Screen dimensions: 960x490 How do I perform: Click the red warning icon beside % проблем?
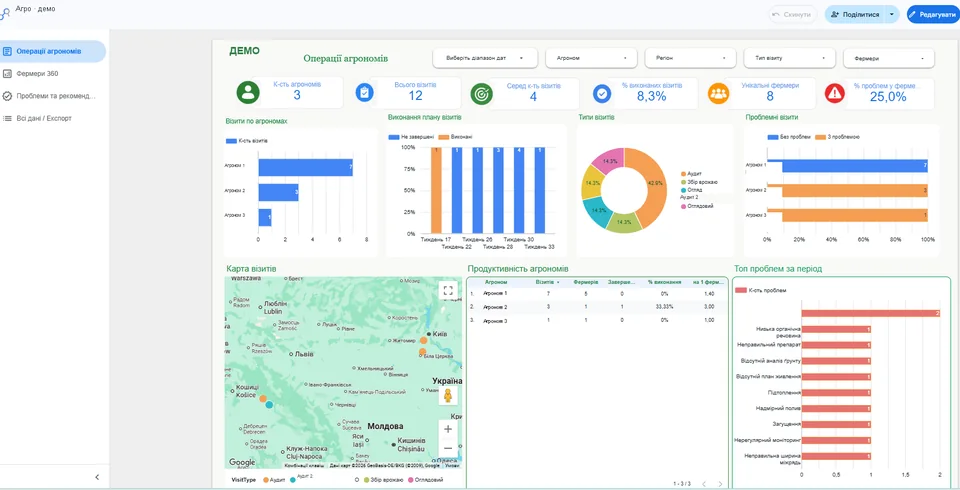pyautogui.click(x=834, y=93)
